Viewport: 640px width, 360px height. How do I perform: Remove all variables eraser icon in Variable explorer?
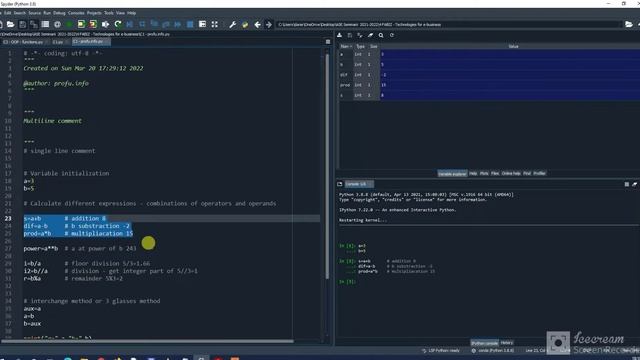click(x=370, y=35)
